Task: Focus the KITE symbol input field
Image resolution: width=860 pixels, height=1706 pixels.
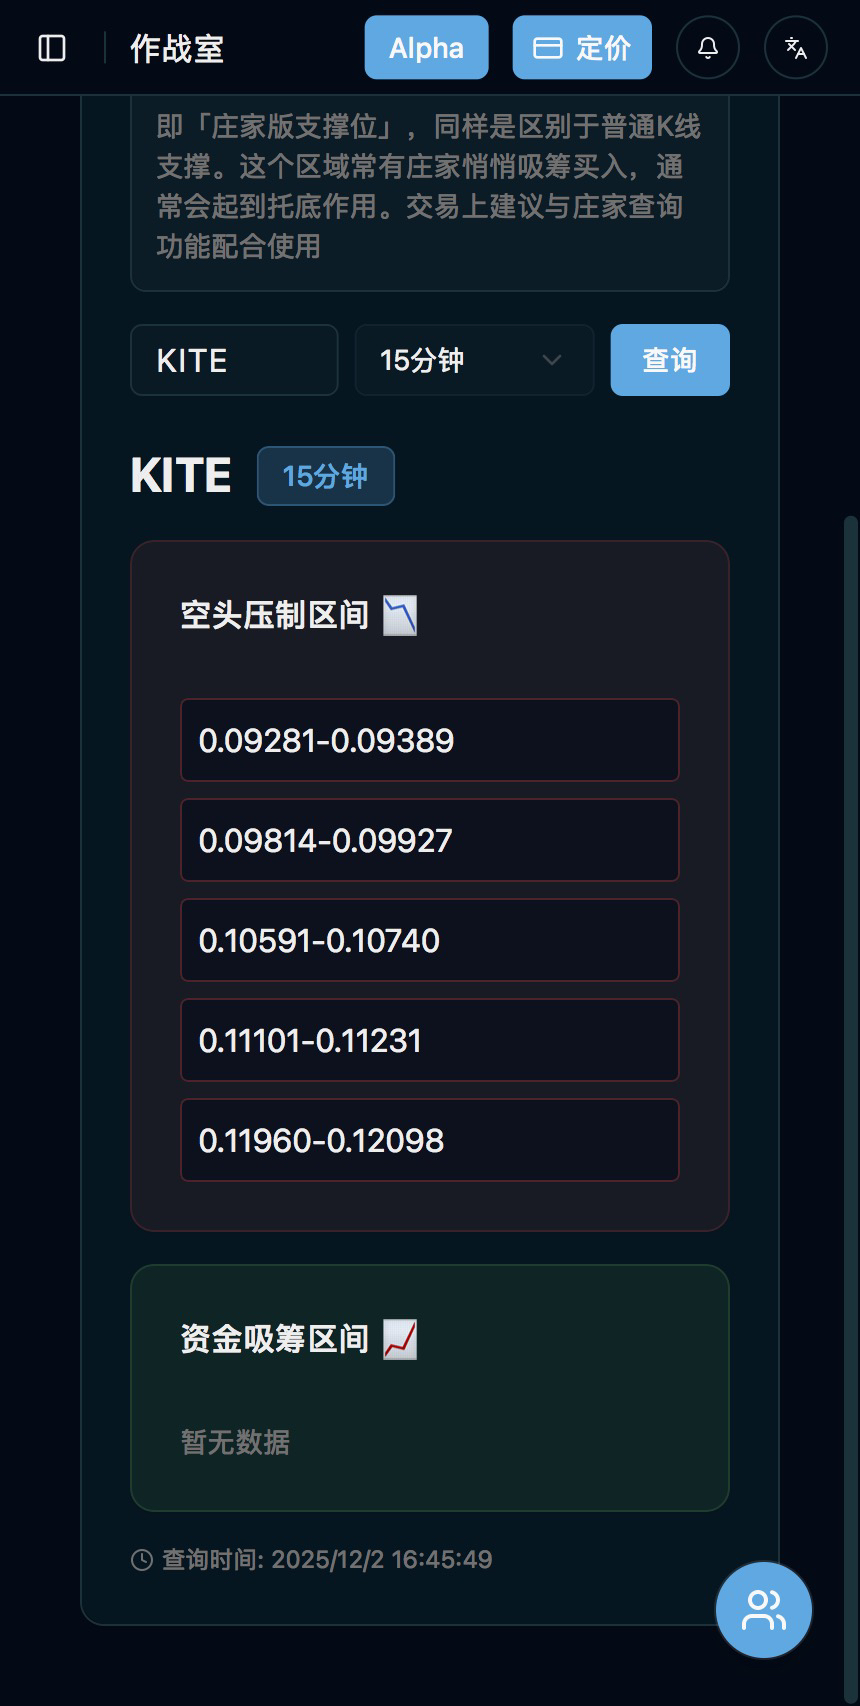Action: click(234, 360)
